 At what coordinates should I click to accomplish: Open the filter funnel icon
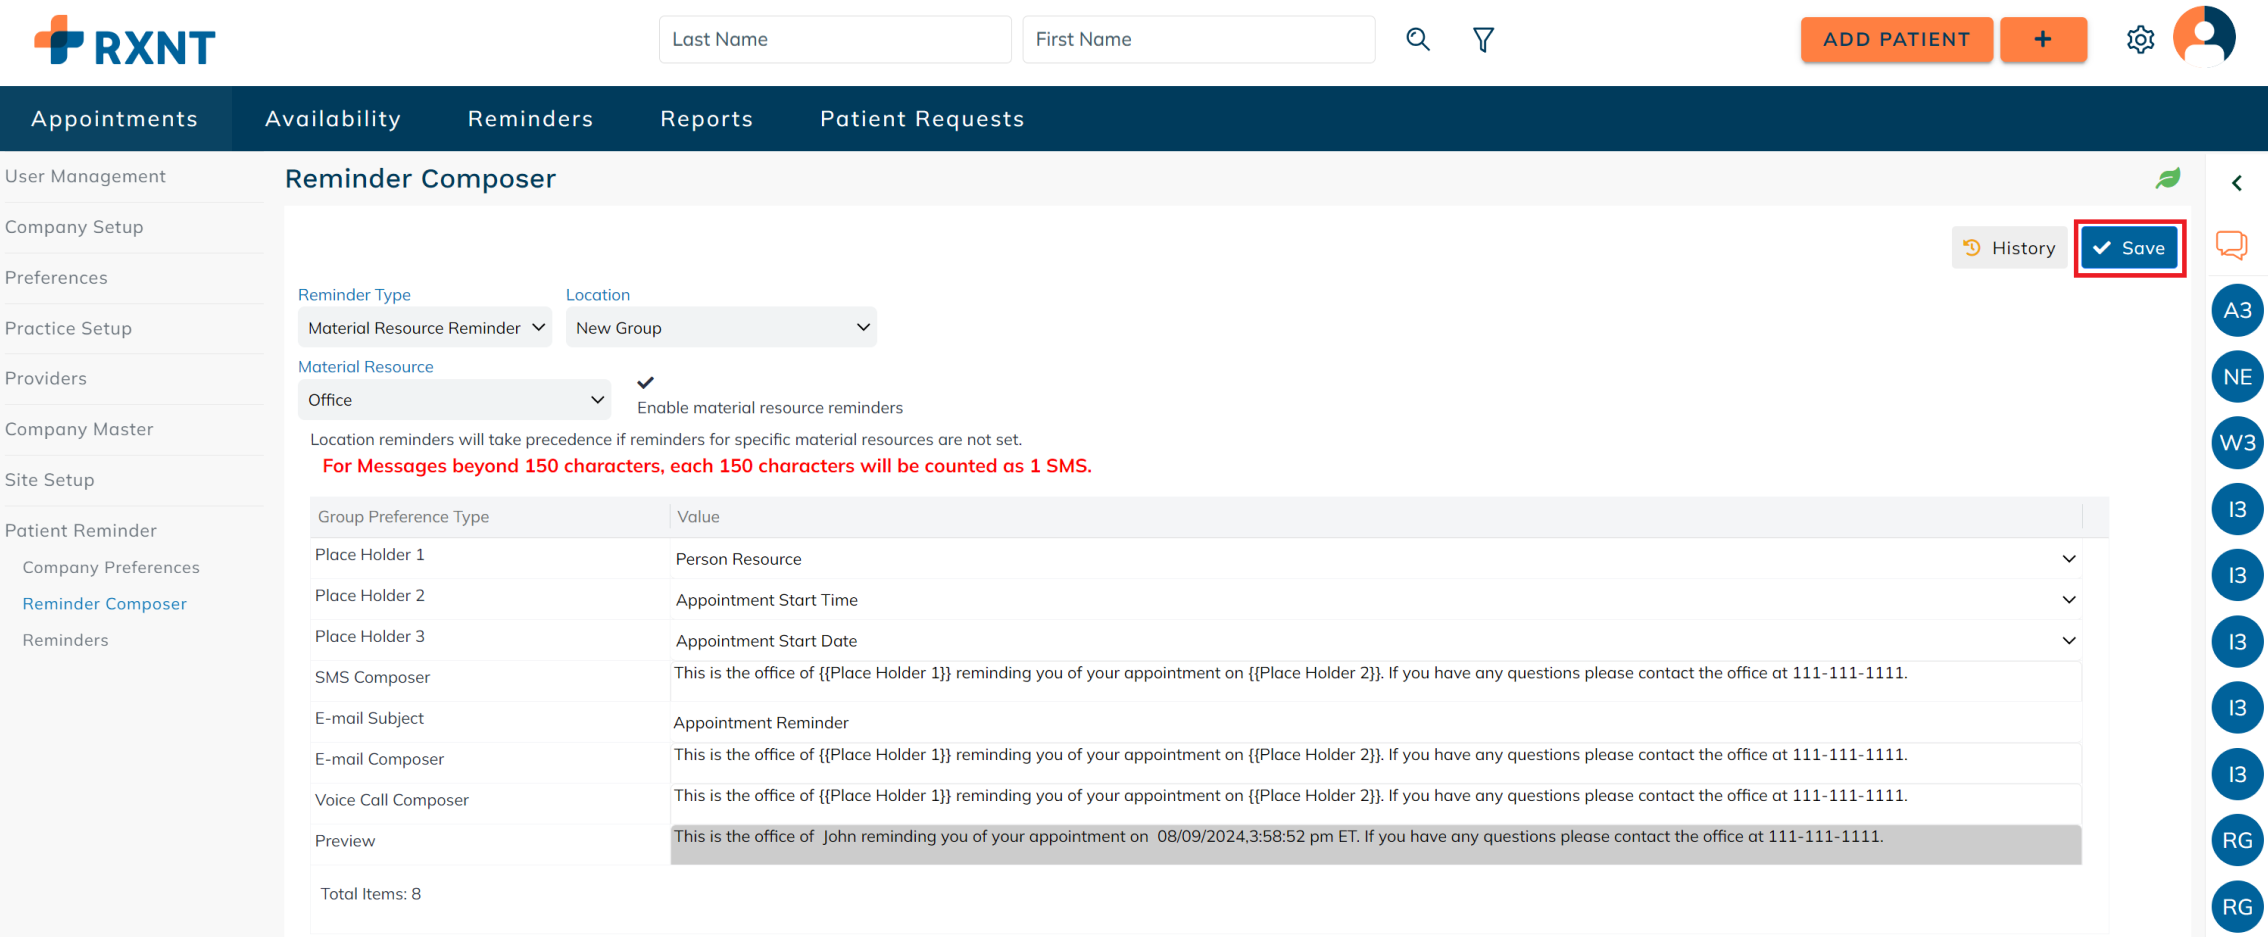coord(1483,39)
